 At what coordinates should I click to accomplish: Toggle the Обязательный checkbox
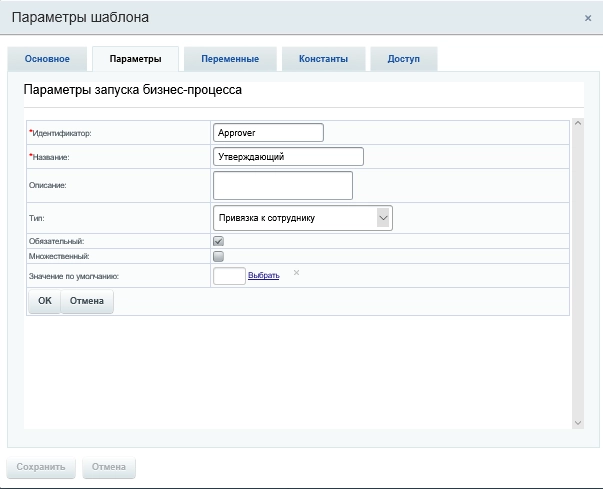click(218, 241)
